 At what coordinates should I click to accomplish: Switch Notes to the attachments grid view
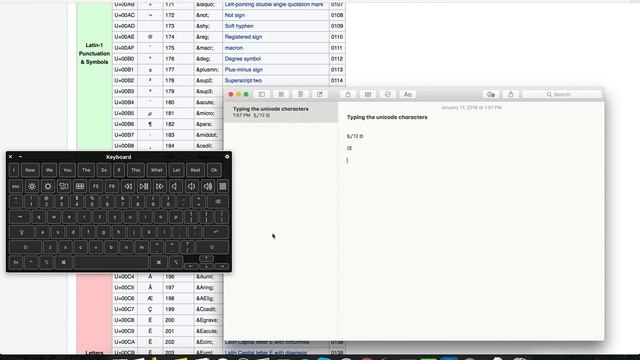281,94
